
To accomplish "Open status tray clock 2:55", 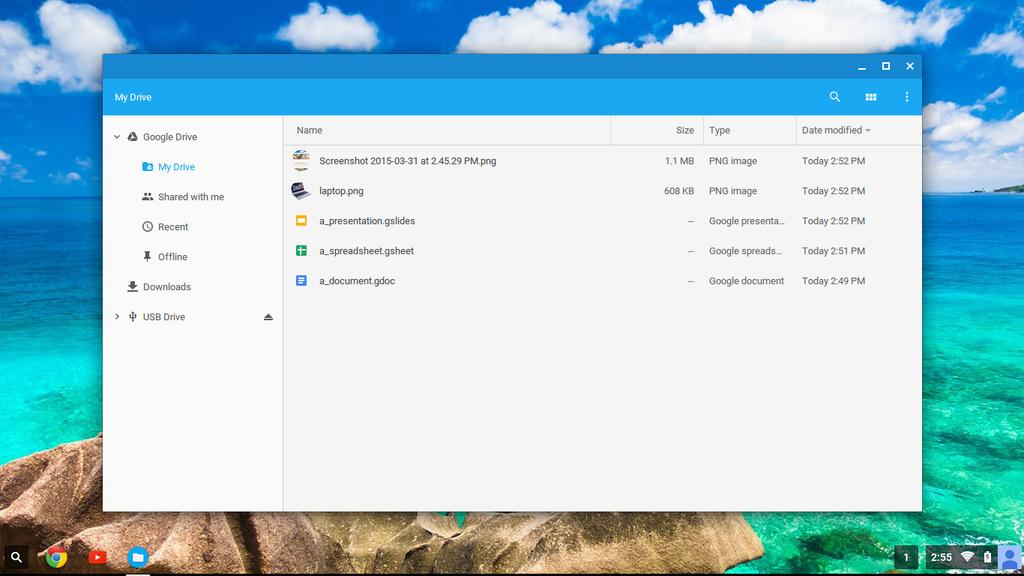I will click(x=941, y=557).
